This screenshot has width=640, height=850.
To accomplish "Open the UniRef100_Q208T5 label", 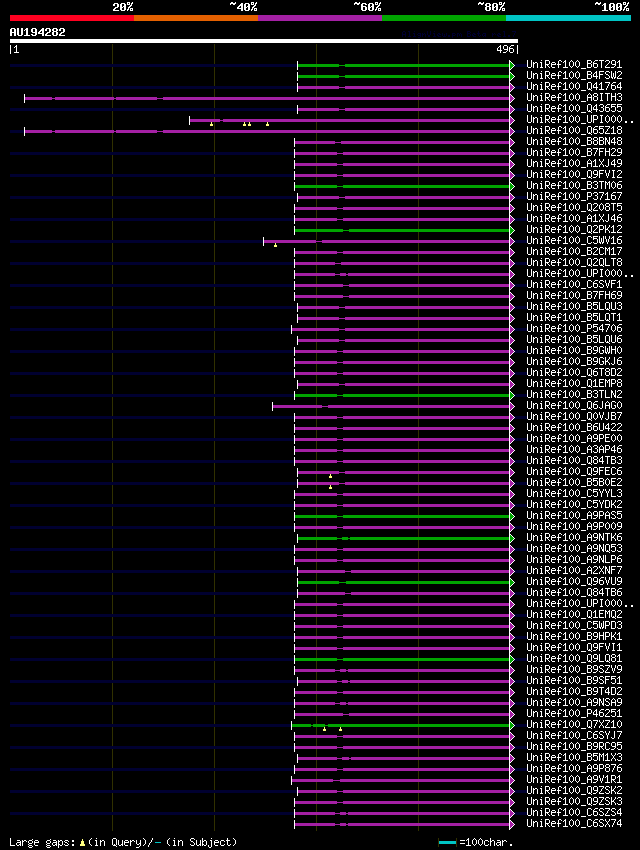I will [x=574, y=208].
